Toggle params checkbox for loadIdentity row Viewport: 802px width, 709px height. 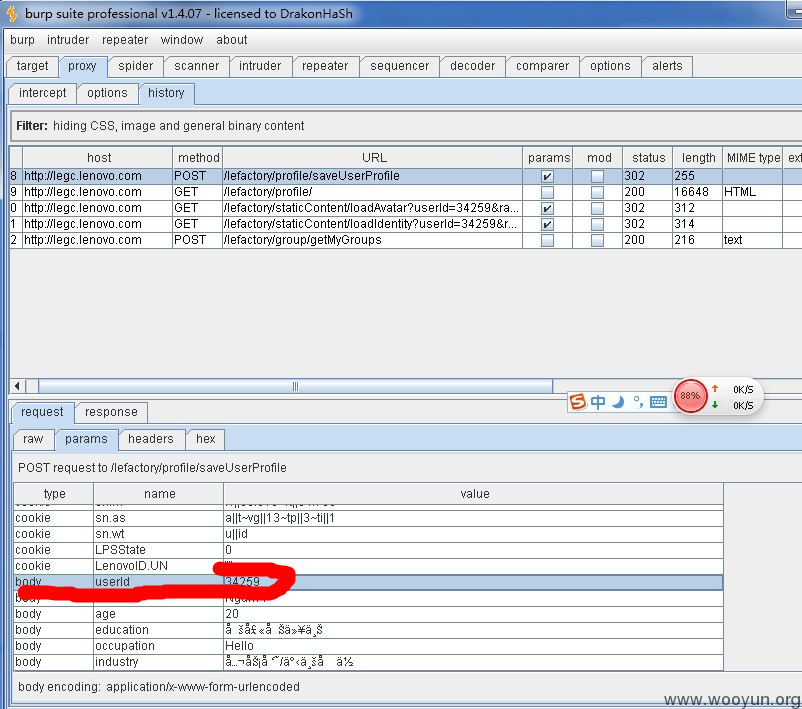click(547, 224)
